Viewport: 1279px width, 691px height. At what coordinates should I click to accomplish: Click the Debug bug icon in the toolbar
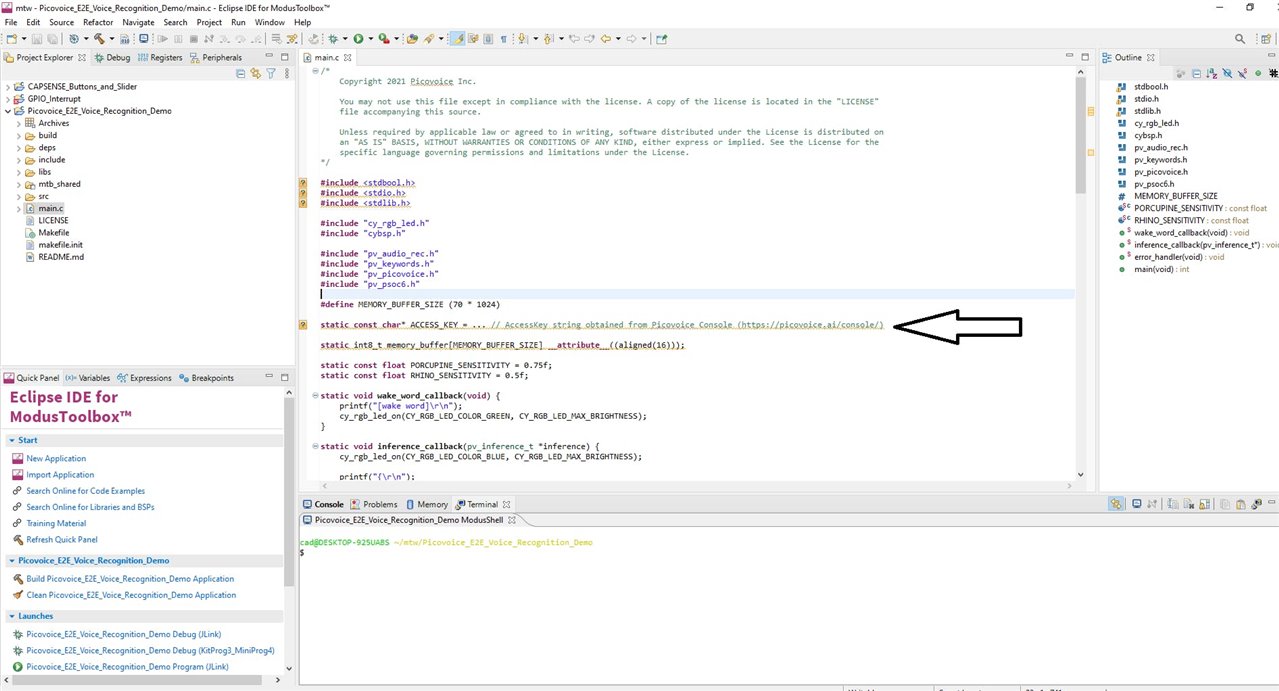point(332,39)
